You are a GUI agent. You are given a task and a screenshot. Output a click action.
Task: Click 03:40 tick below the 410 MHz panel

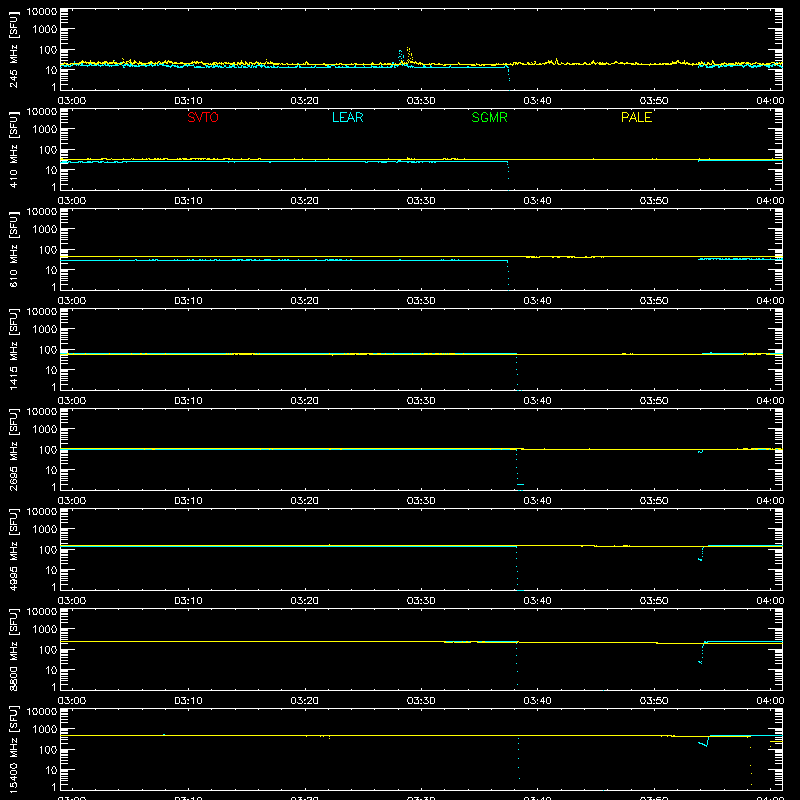point(537,201)
